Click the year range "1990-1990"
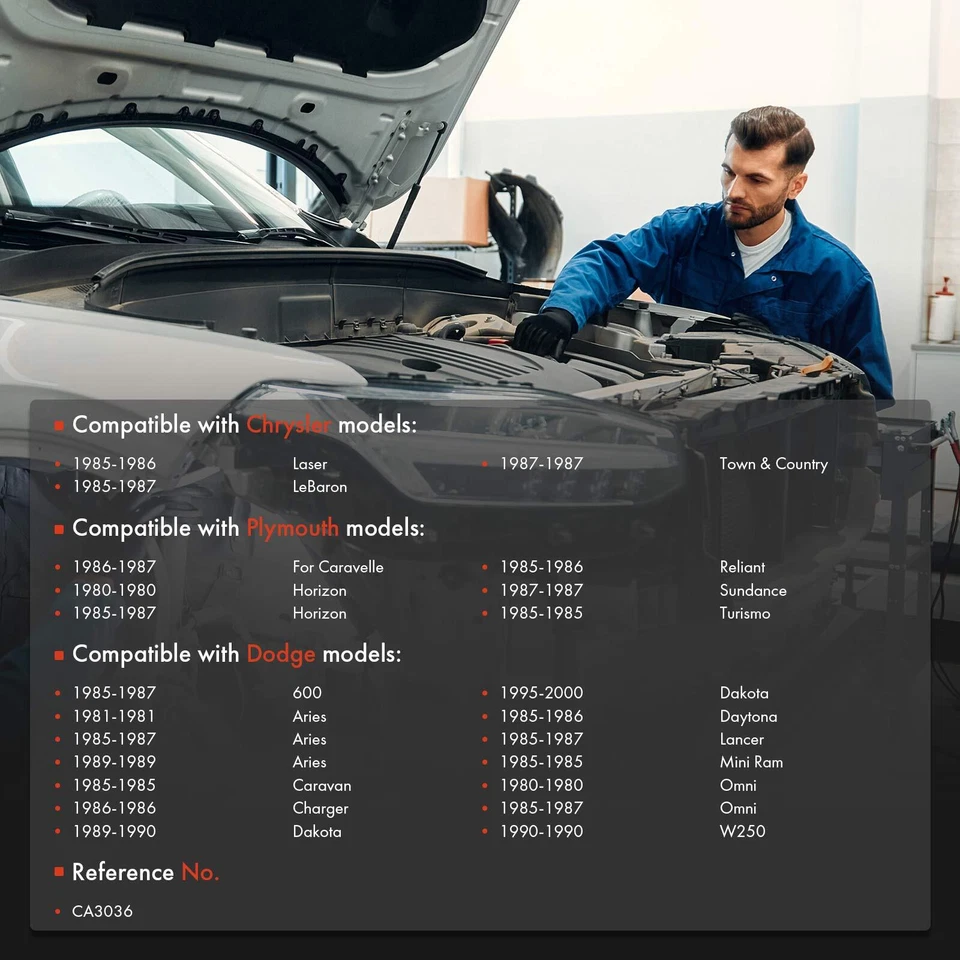 pyautogui.click(x=542, y=831)
